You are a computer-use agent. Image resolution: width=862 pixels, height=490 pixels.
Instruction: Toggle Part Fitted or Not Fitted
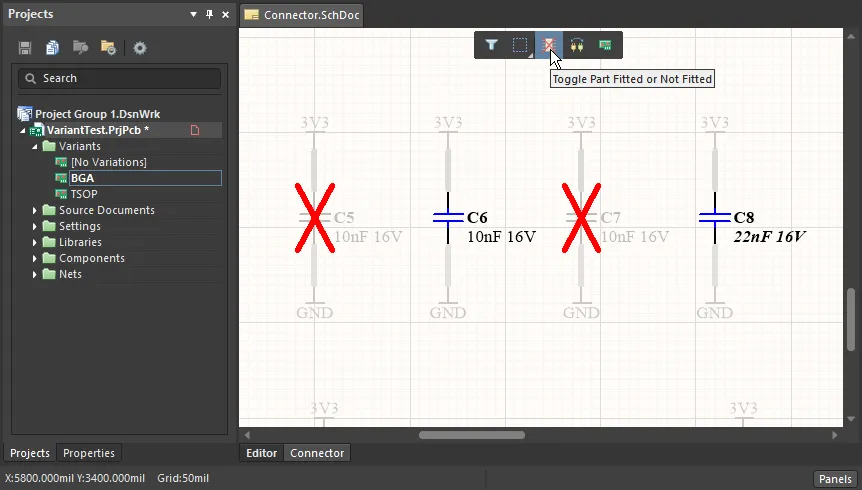549,45
